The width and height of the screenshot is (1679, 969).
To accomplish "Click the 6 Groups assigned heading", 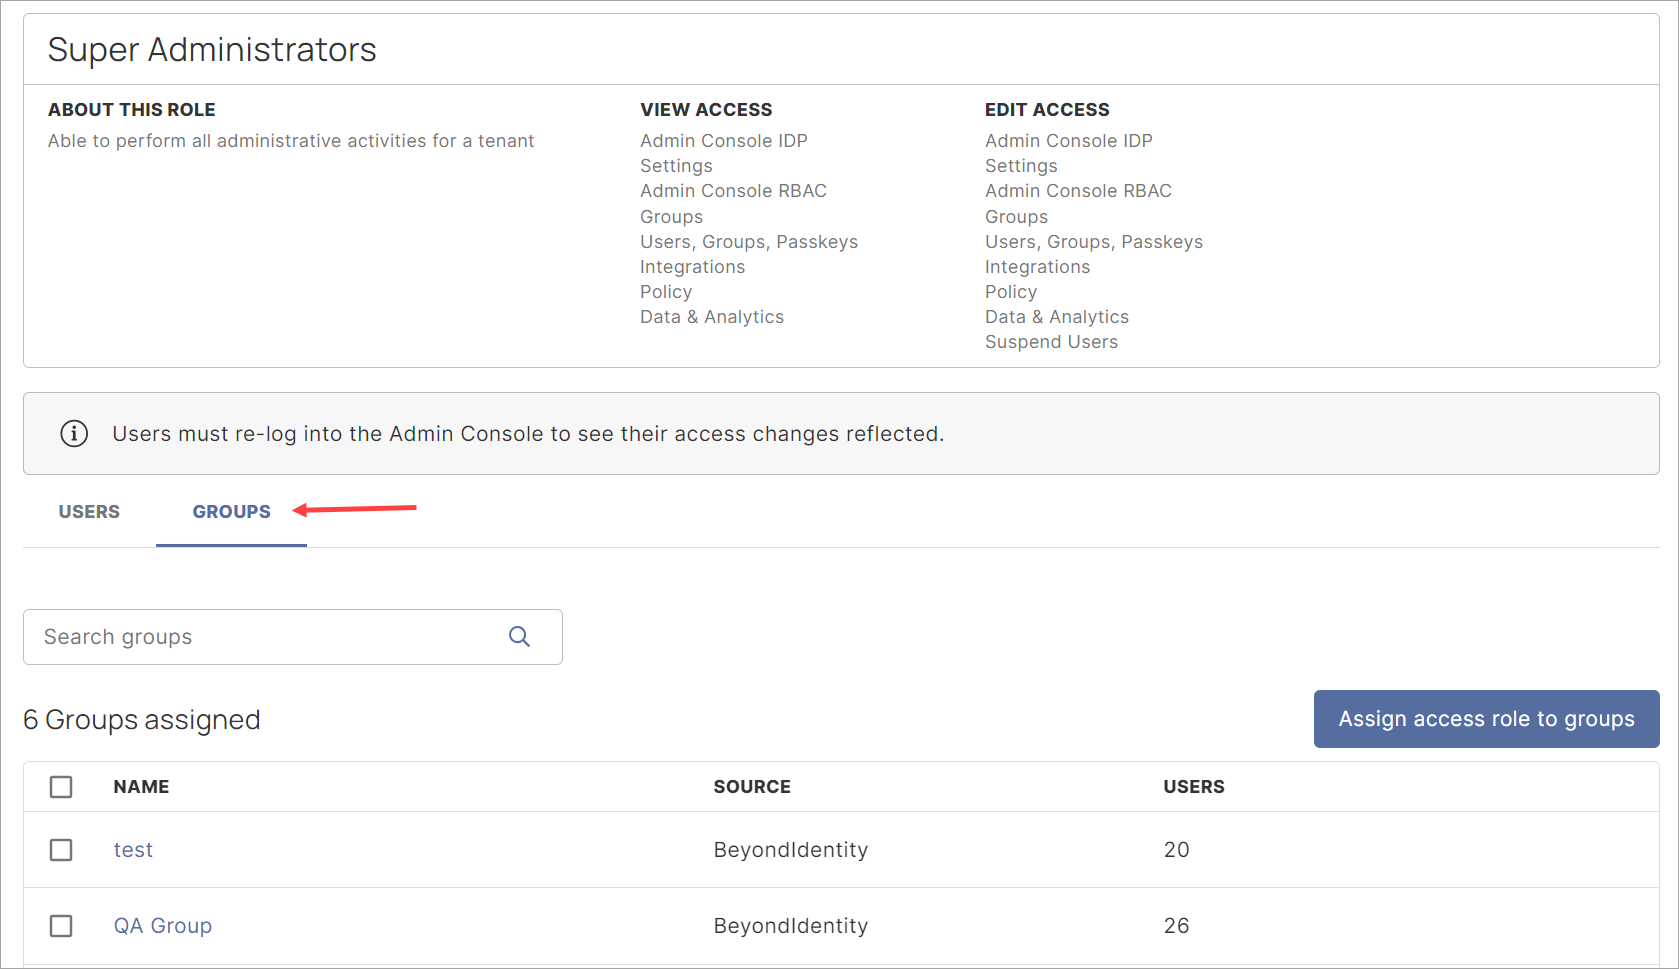I will [142, 720].
